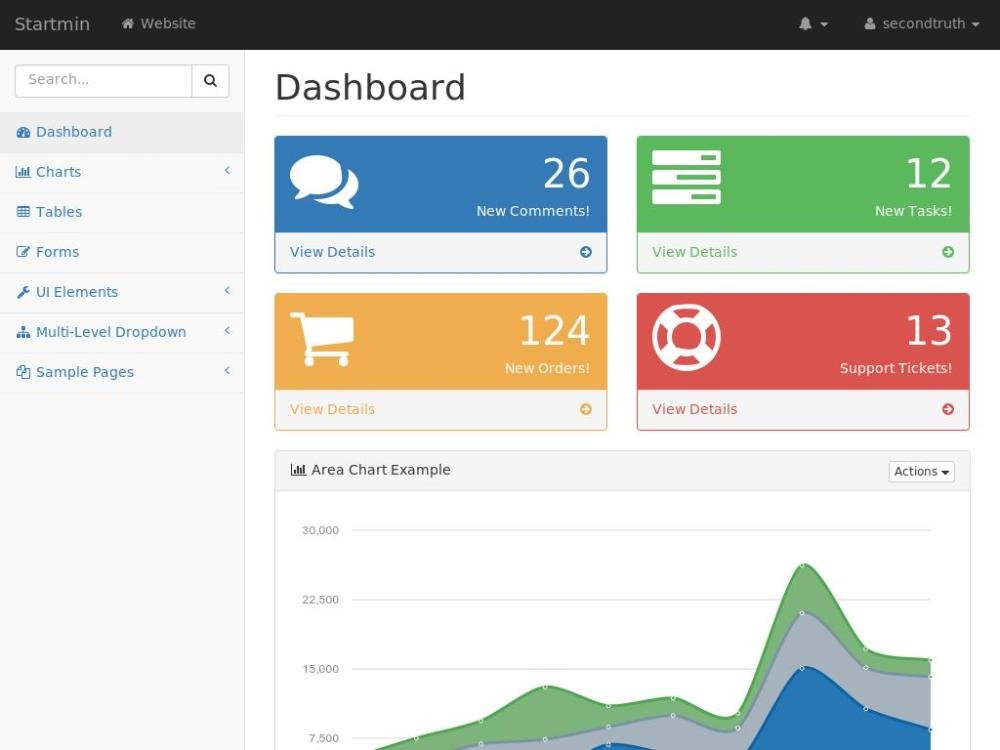This screenshot has height=750, width=1000.
Task: Click the home icon beside Website
Action: 128,24
